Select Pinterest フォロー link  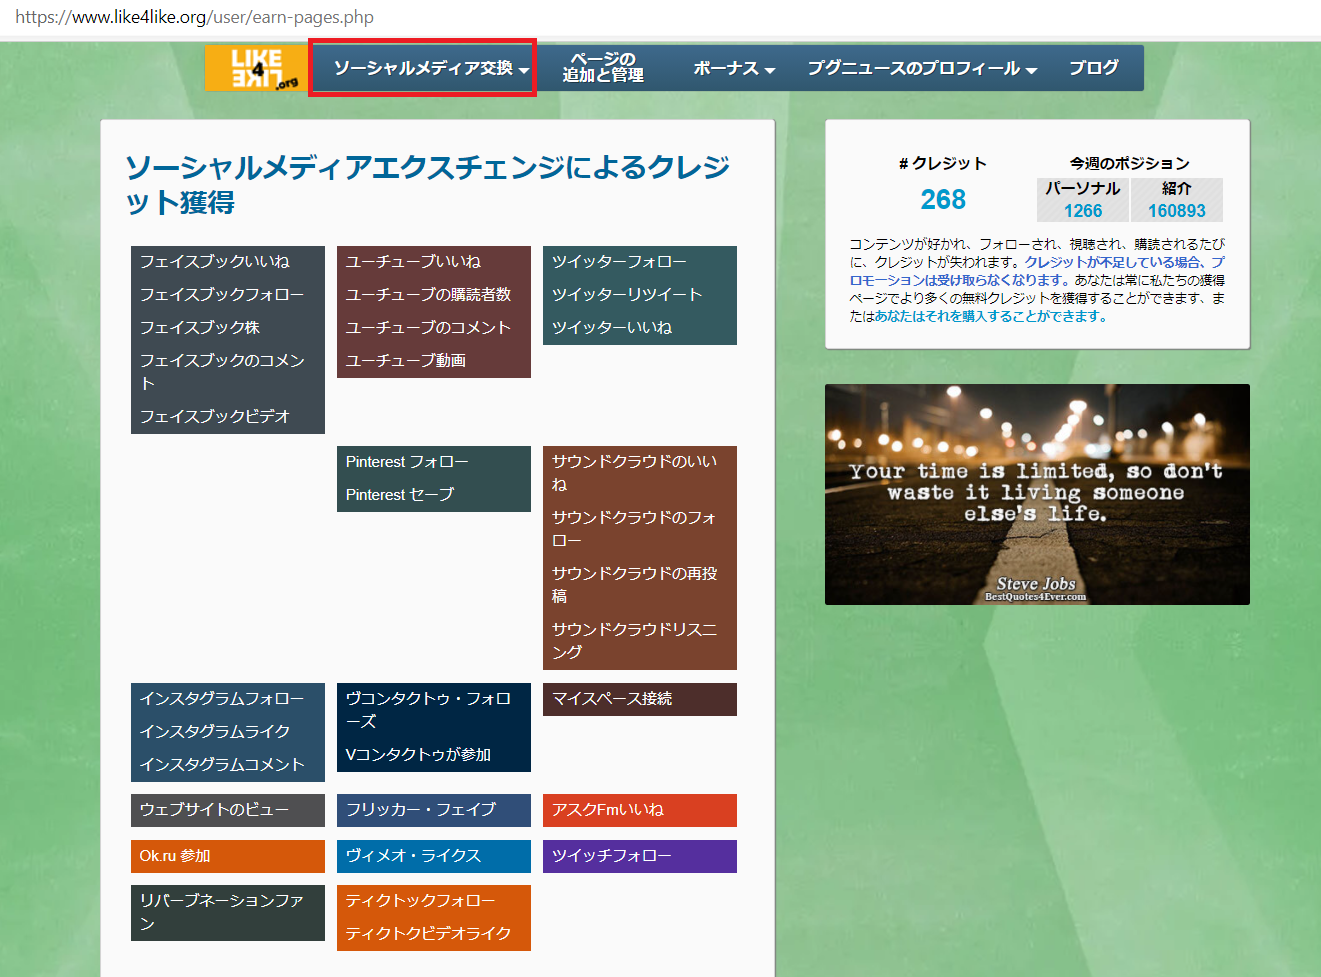coord(406,462)
